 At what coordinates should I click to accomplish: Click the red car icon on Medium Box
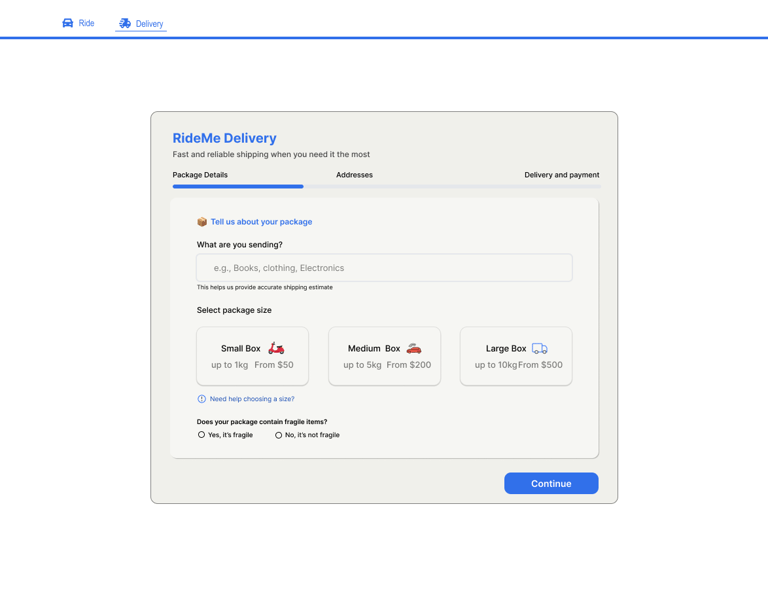[x=414, y=348]
